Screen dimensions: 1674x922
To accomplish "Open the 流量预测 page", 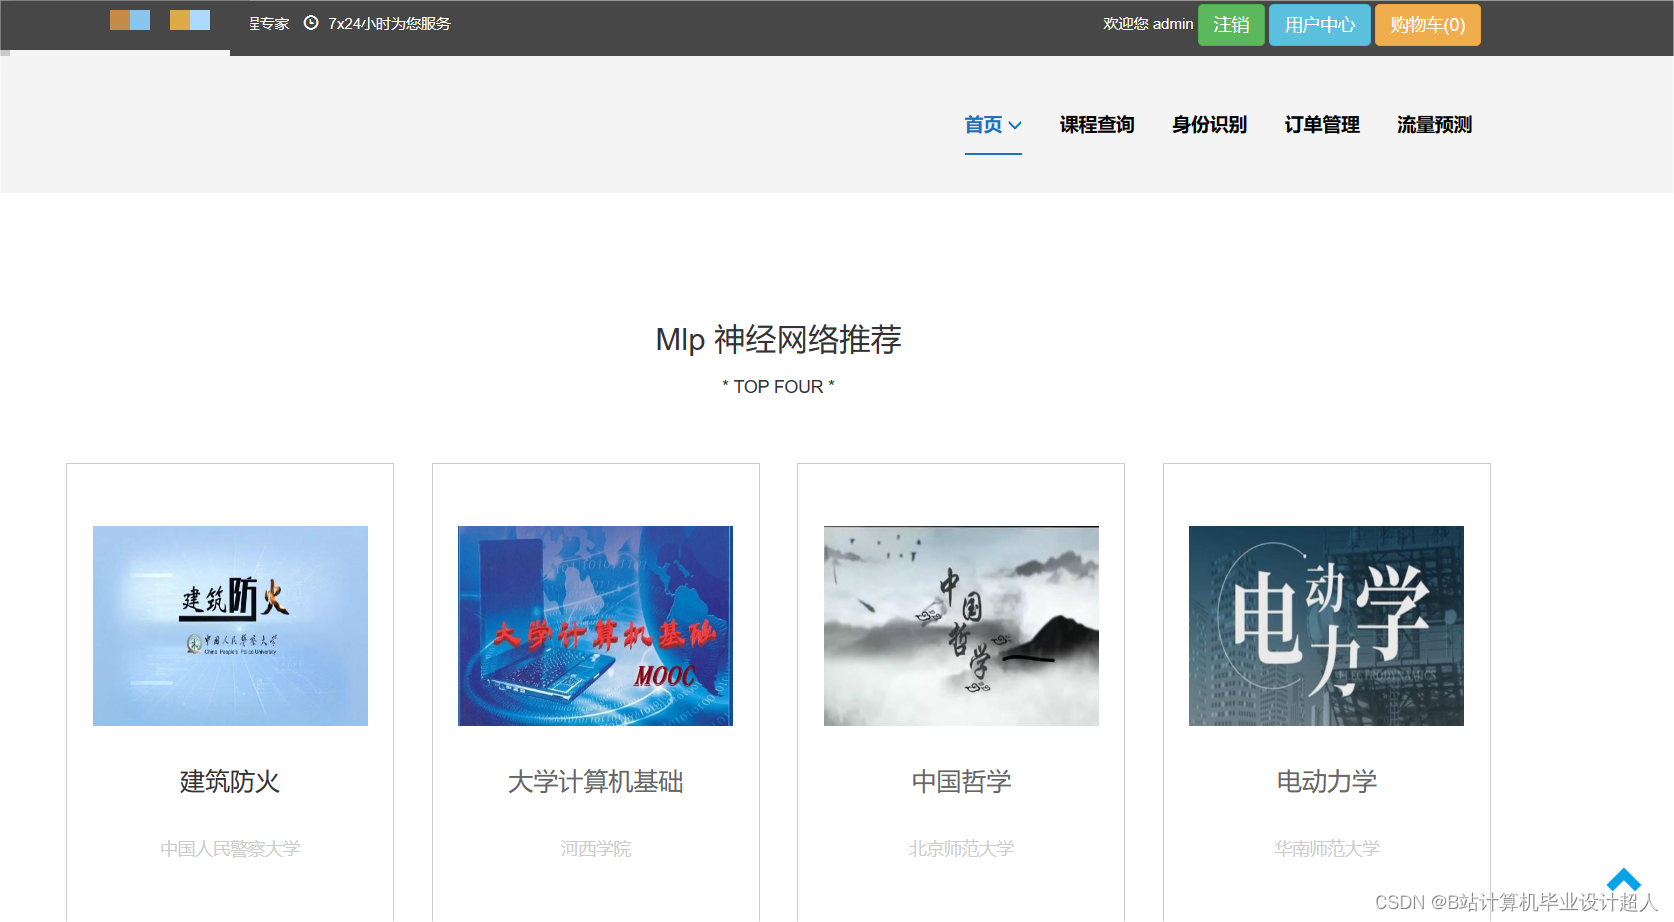I will pyautogui.click(x=1433, y=125).
